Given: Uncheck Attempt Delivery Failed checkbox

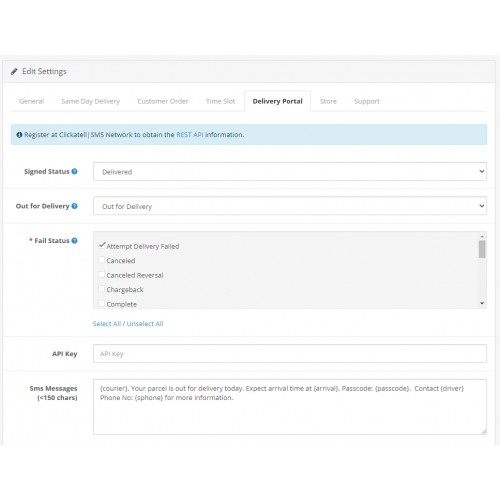Looking at the screenshot, I should pos(102,245).
